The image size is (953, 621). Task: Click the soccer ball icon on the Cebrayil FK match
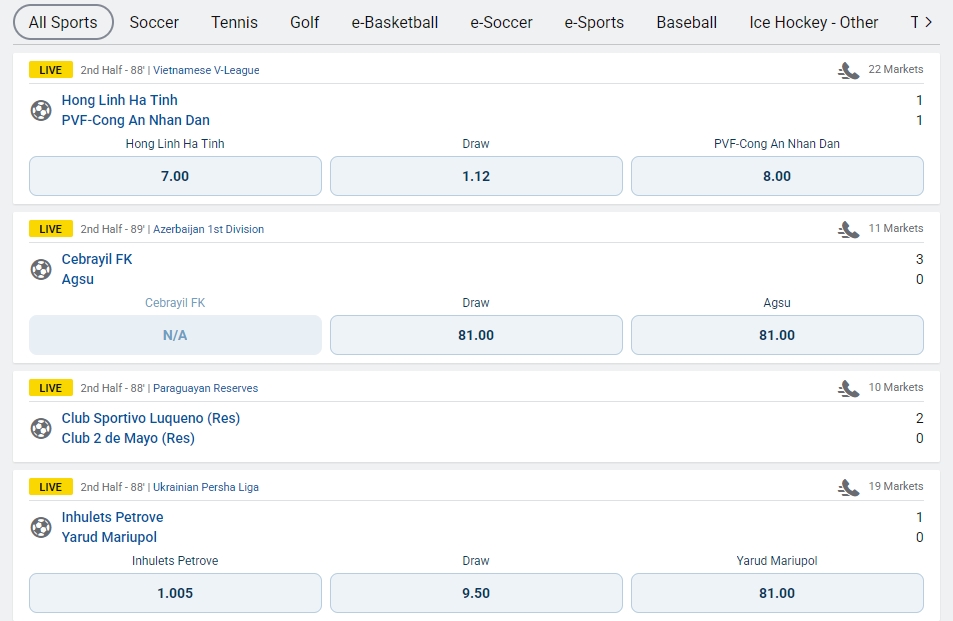(41, 269)
